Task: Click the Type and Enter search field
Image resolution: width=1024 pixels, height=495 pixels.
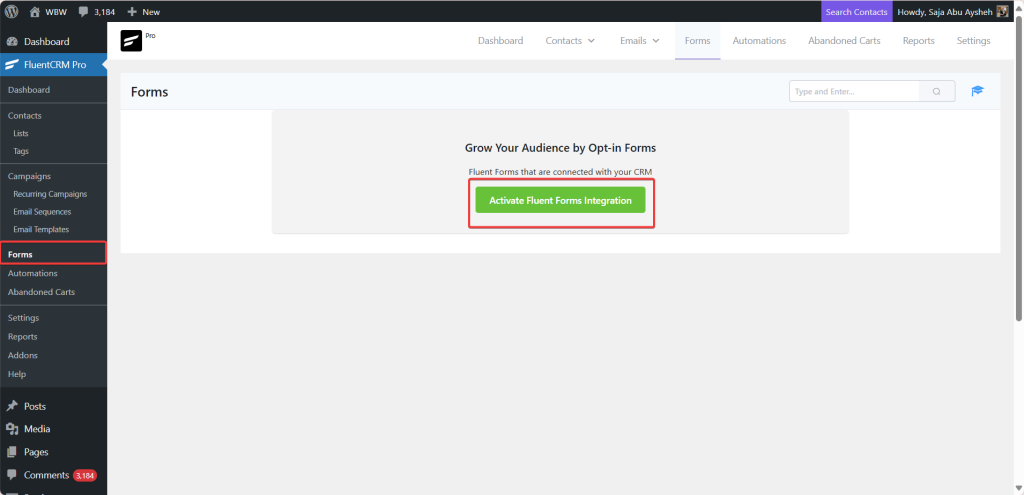Action: click(854, 91)
